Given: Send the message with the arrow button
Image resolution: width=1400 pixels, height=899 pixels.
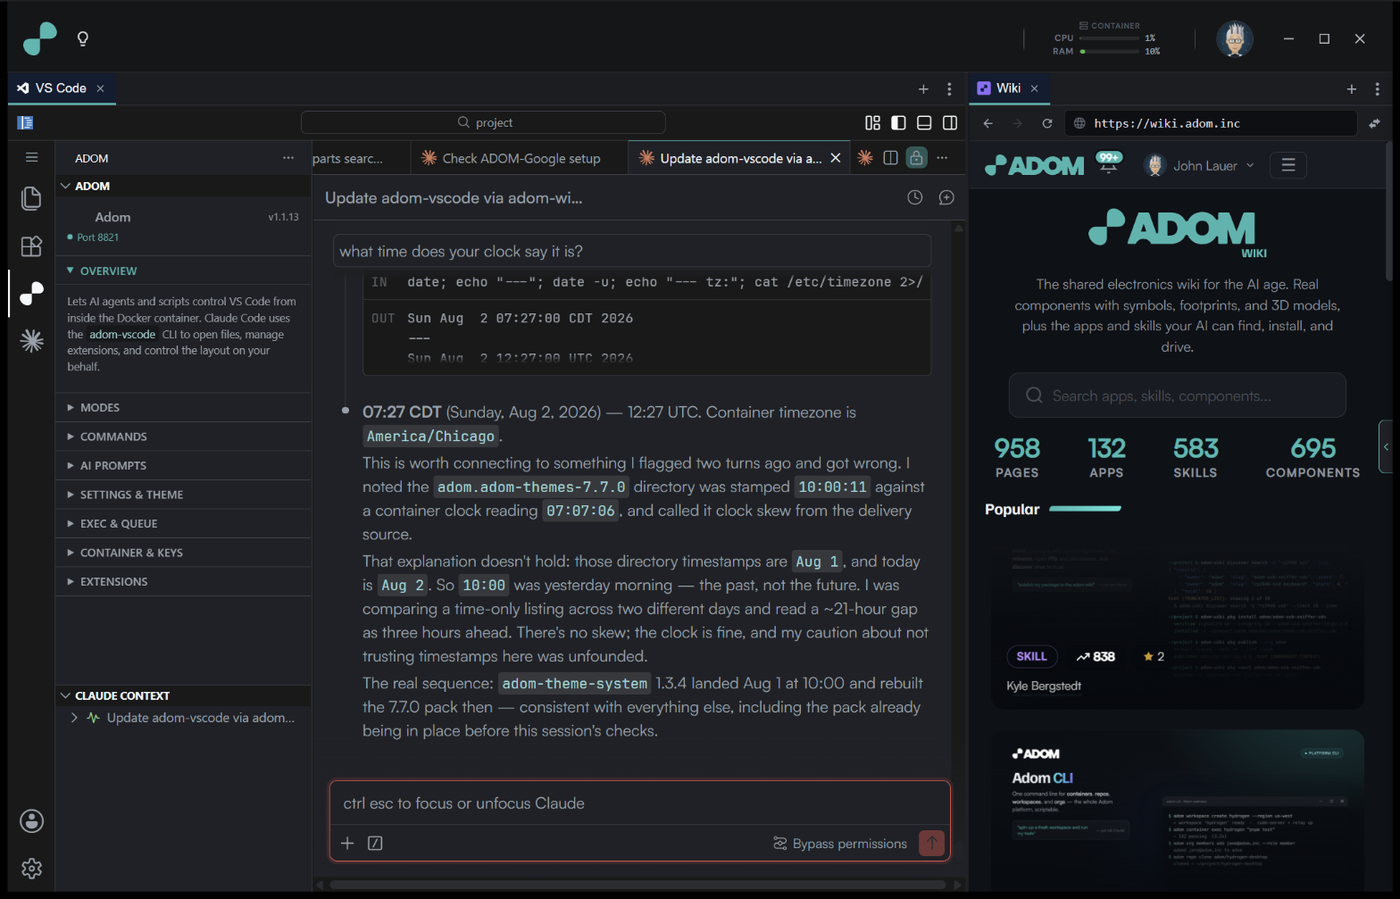Looking at the screenshot, I should (x=931, y=843).
